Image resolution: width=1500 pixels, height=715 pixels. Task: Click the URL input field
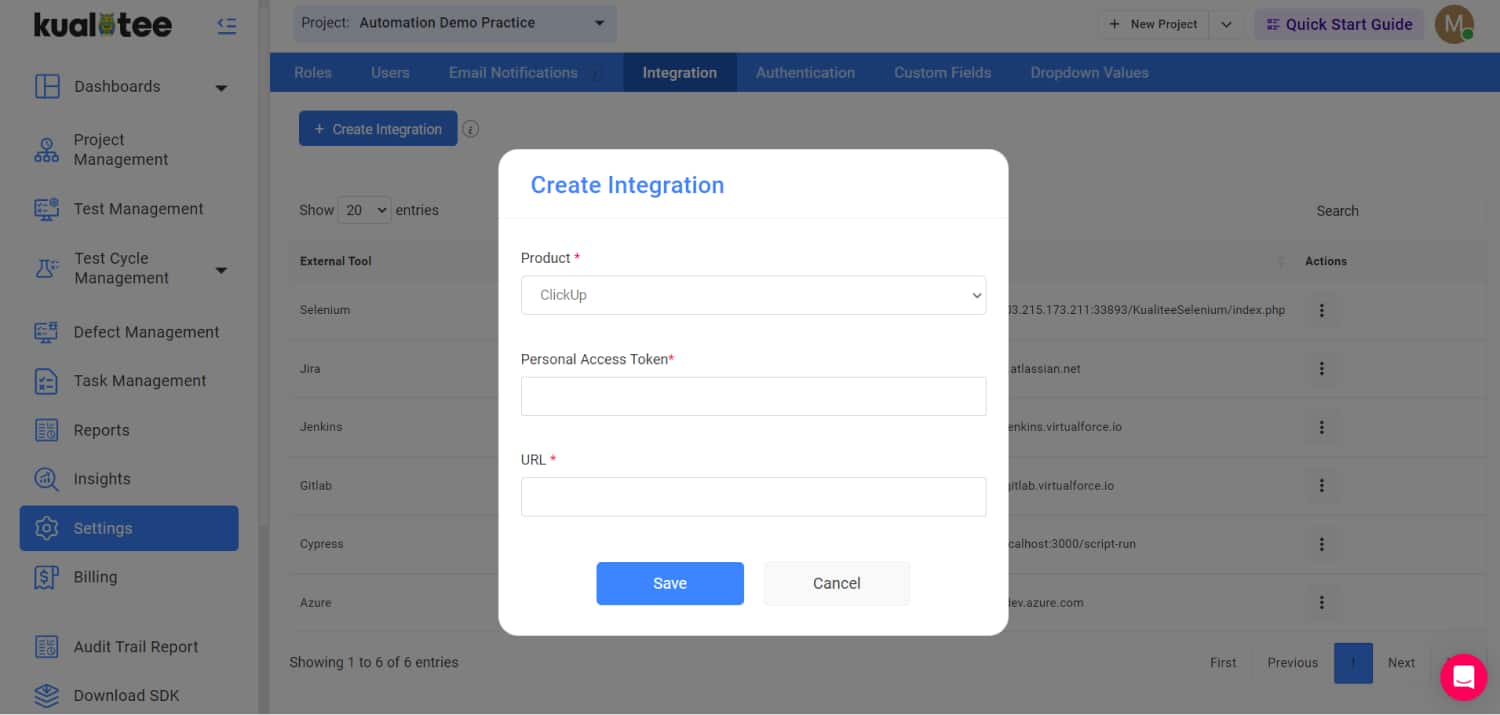pos(753,497)
